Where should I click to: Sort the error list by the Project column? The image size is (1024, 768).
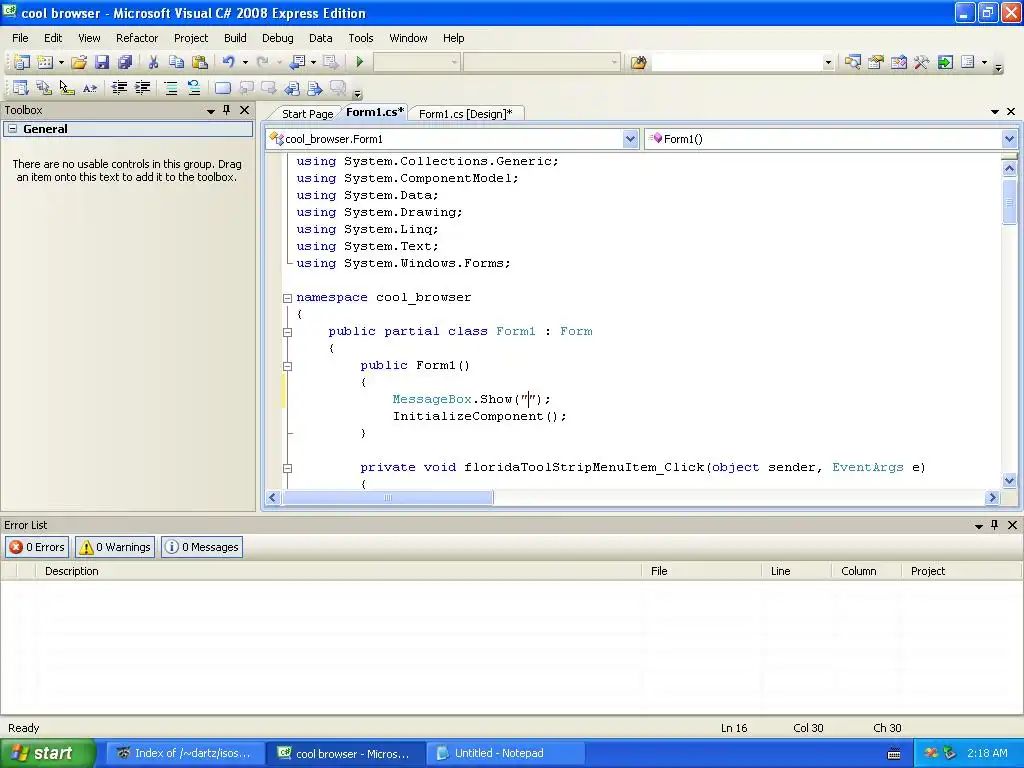[960, 571]
